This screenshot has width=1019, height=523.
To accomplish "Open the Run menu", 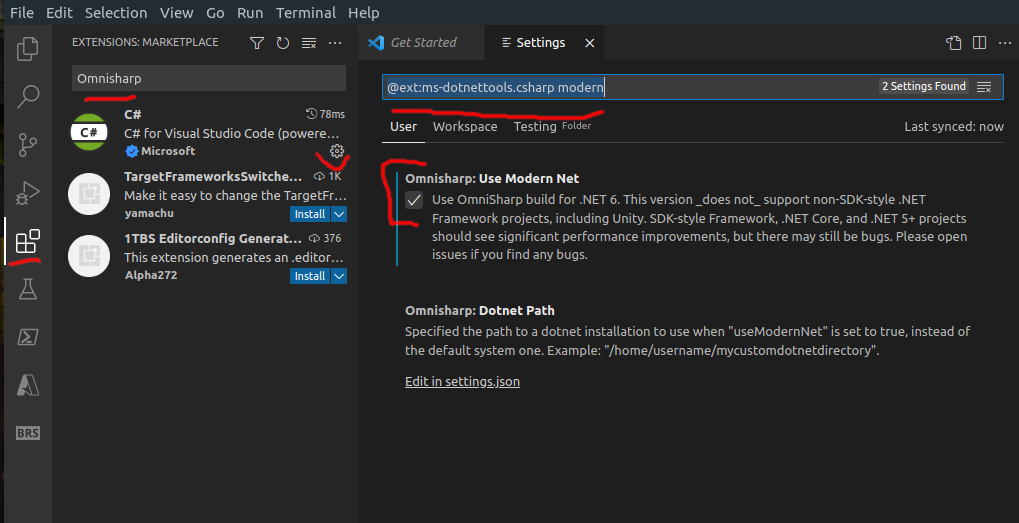I will (x=250, y=13).
